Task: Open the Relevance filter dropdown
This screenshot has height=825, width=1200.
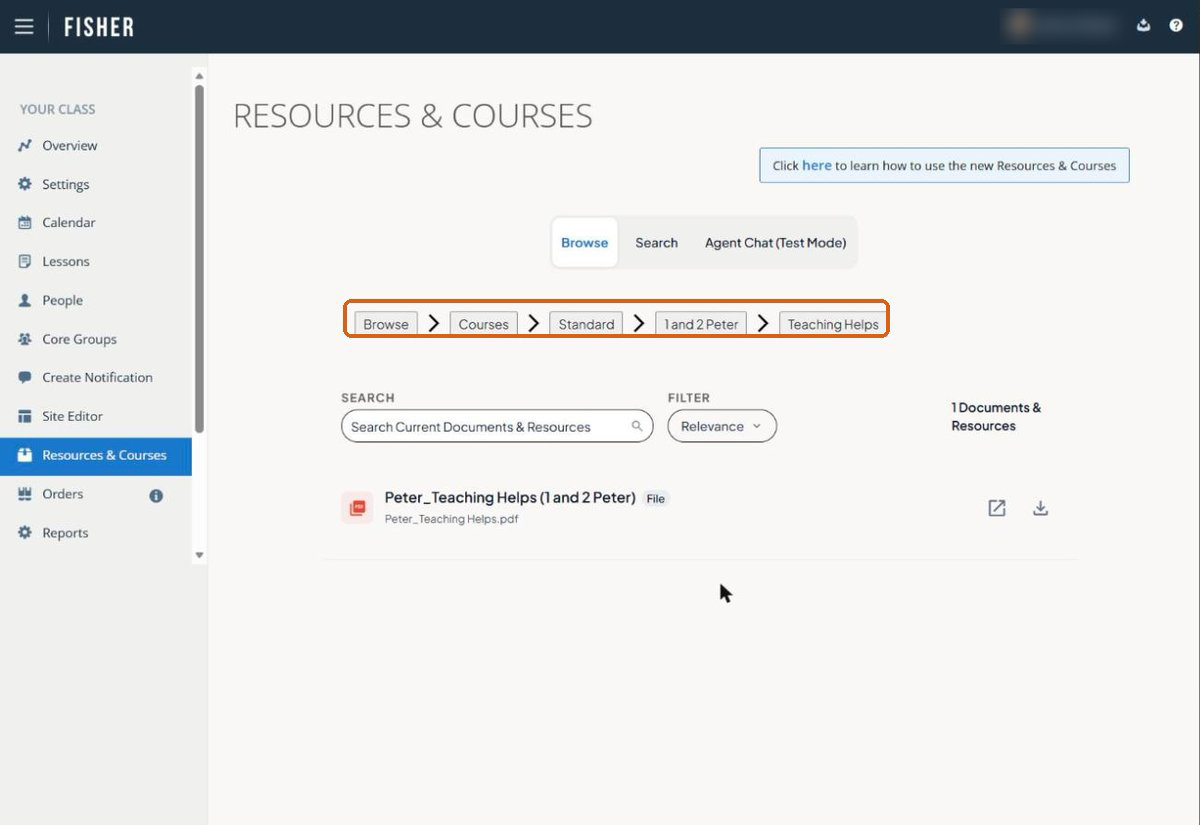Action: point(722,426)
